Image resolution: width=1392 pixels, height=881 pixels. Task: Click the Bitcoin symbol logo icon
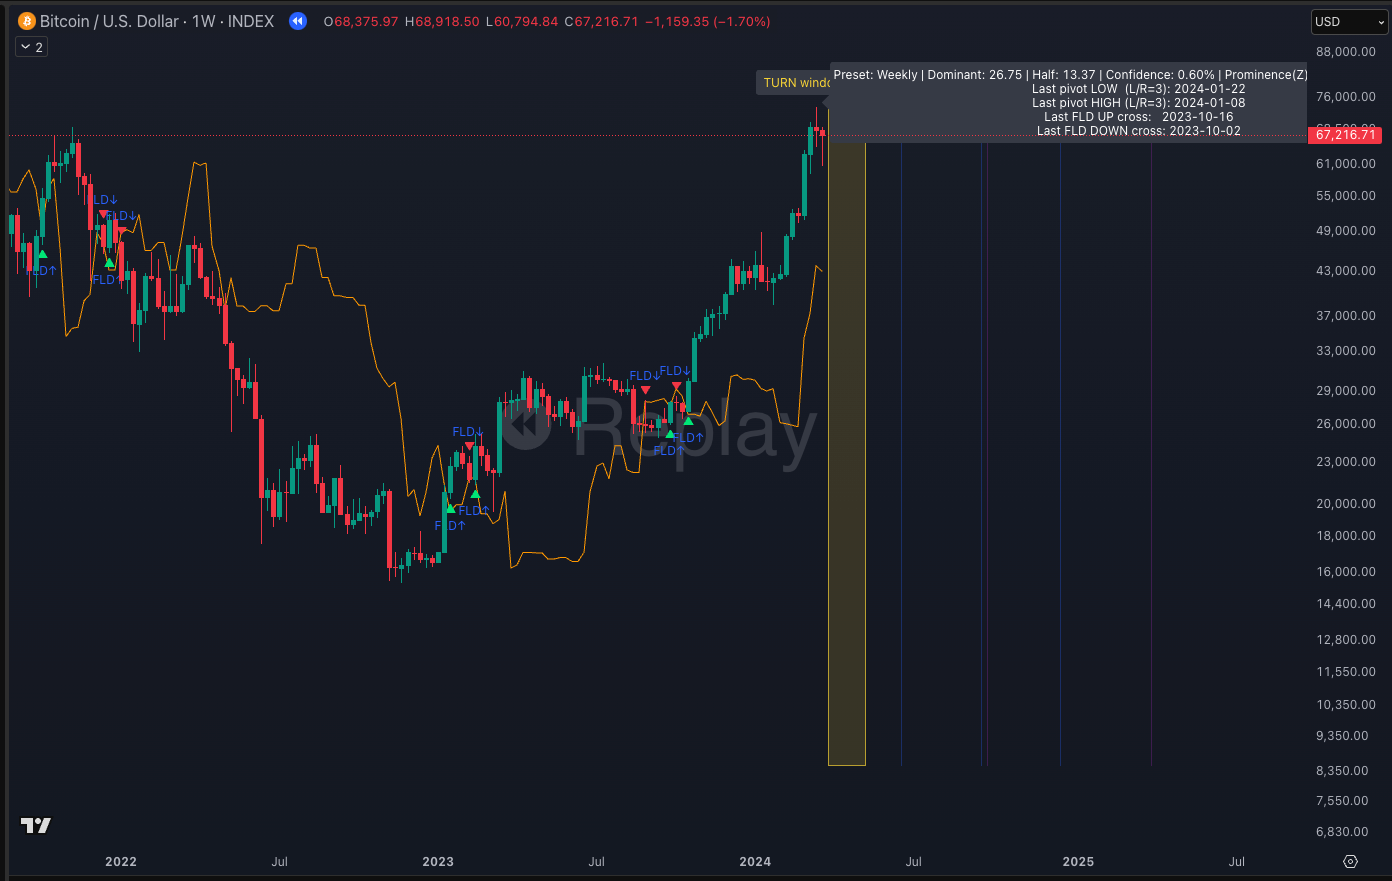pos(27,21)
